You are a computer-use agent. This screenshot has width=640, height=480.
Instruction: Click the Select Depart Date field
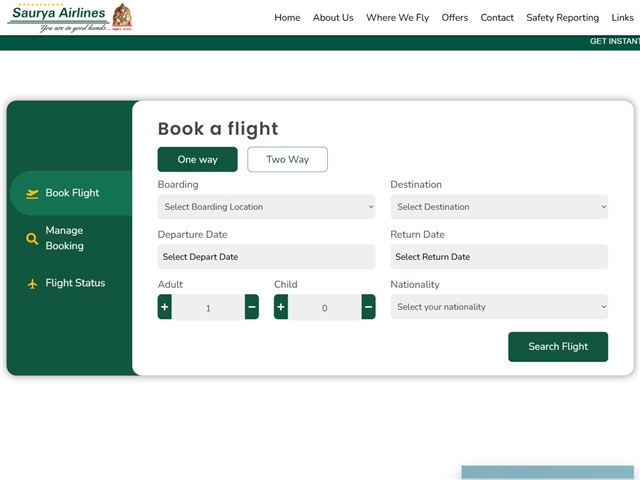pos(266,257)
